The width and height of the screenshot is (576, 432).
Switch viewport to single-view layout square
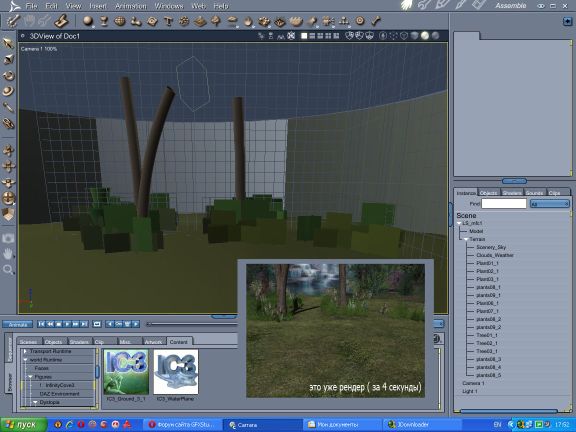(x=304, y=36)
